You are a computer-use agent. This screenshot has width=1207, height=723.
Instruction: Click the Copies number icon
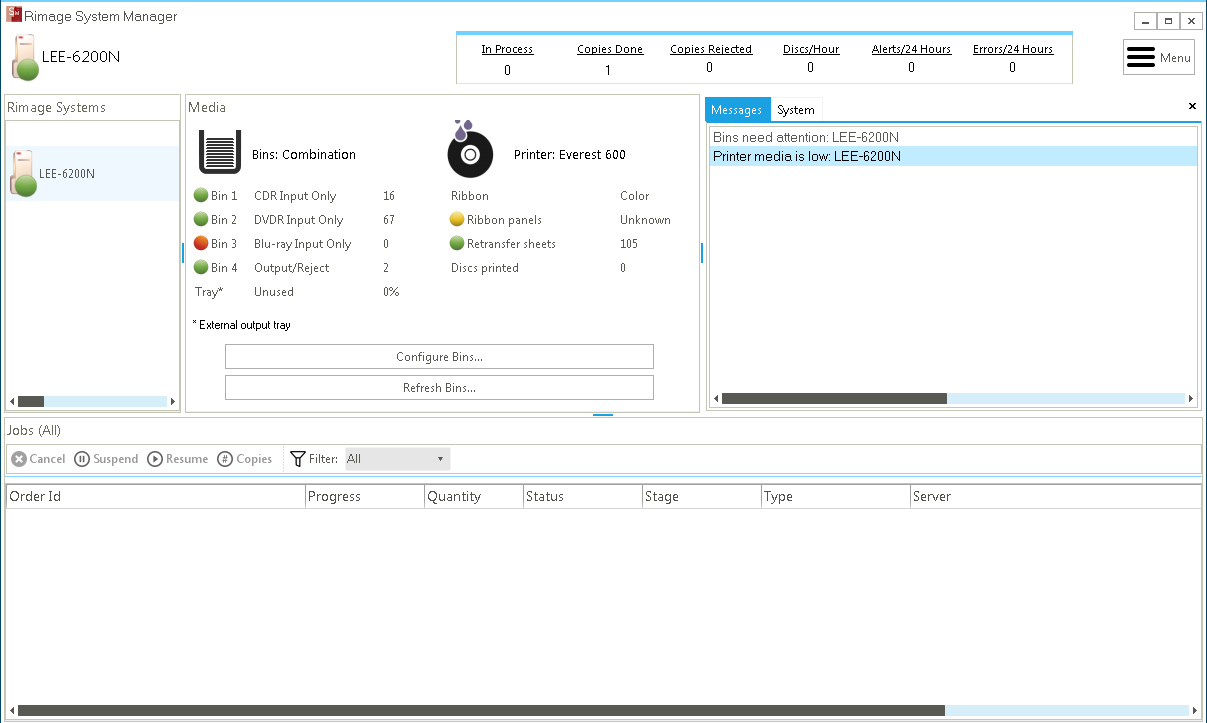(x=225, y=459)
